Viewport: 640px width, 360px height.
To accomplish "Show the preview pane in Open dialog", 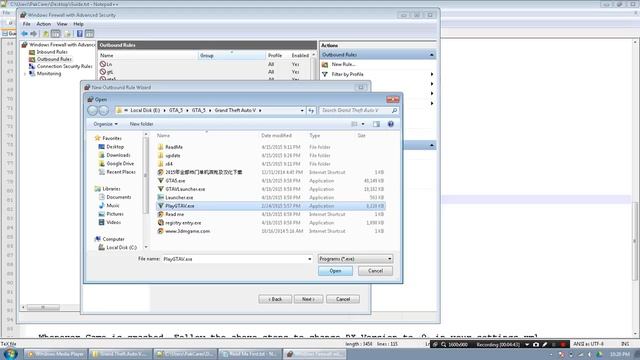I will [x=376, y=124].
